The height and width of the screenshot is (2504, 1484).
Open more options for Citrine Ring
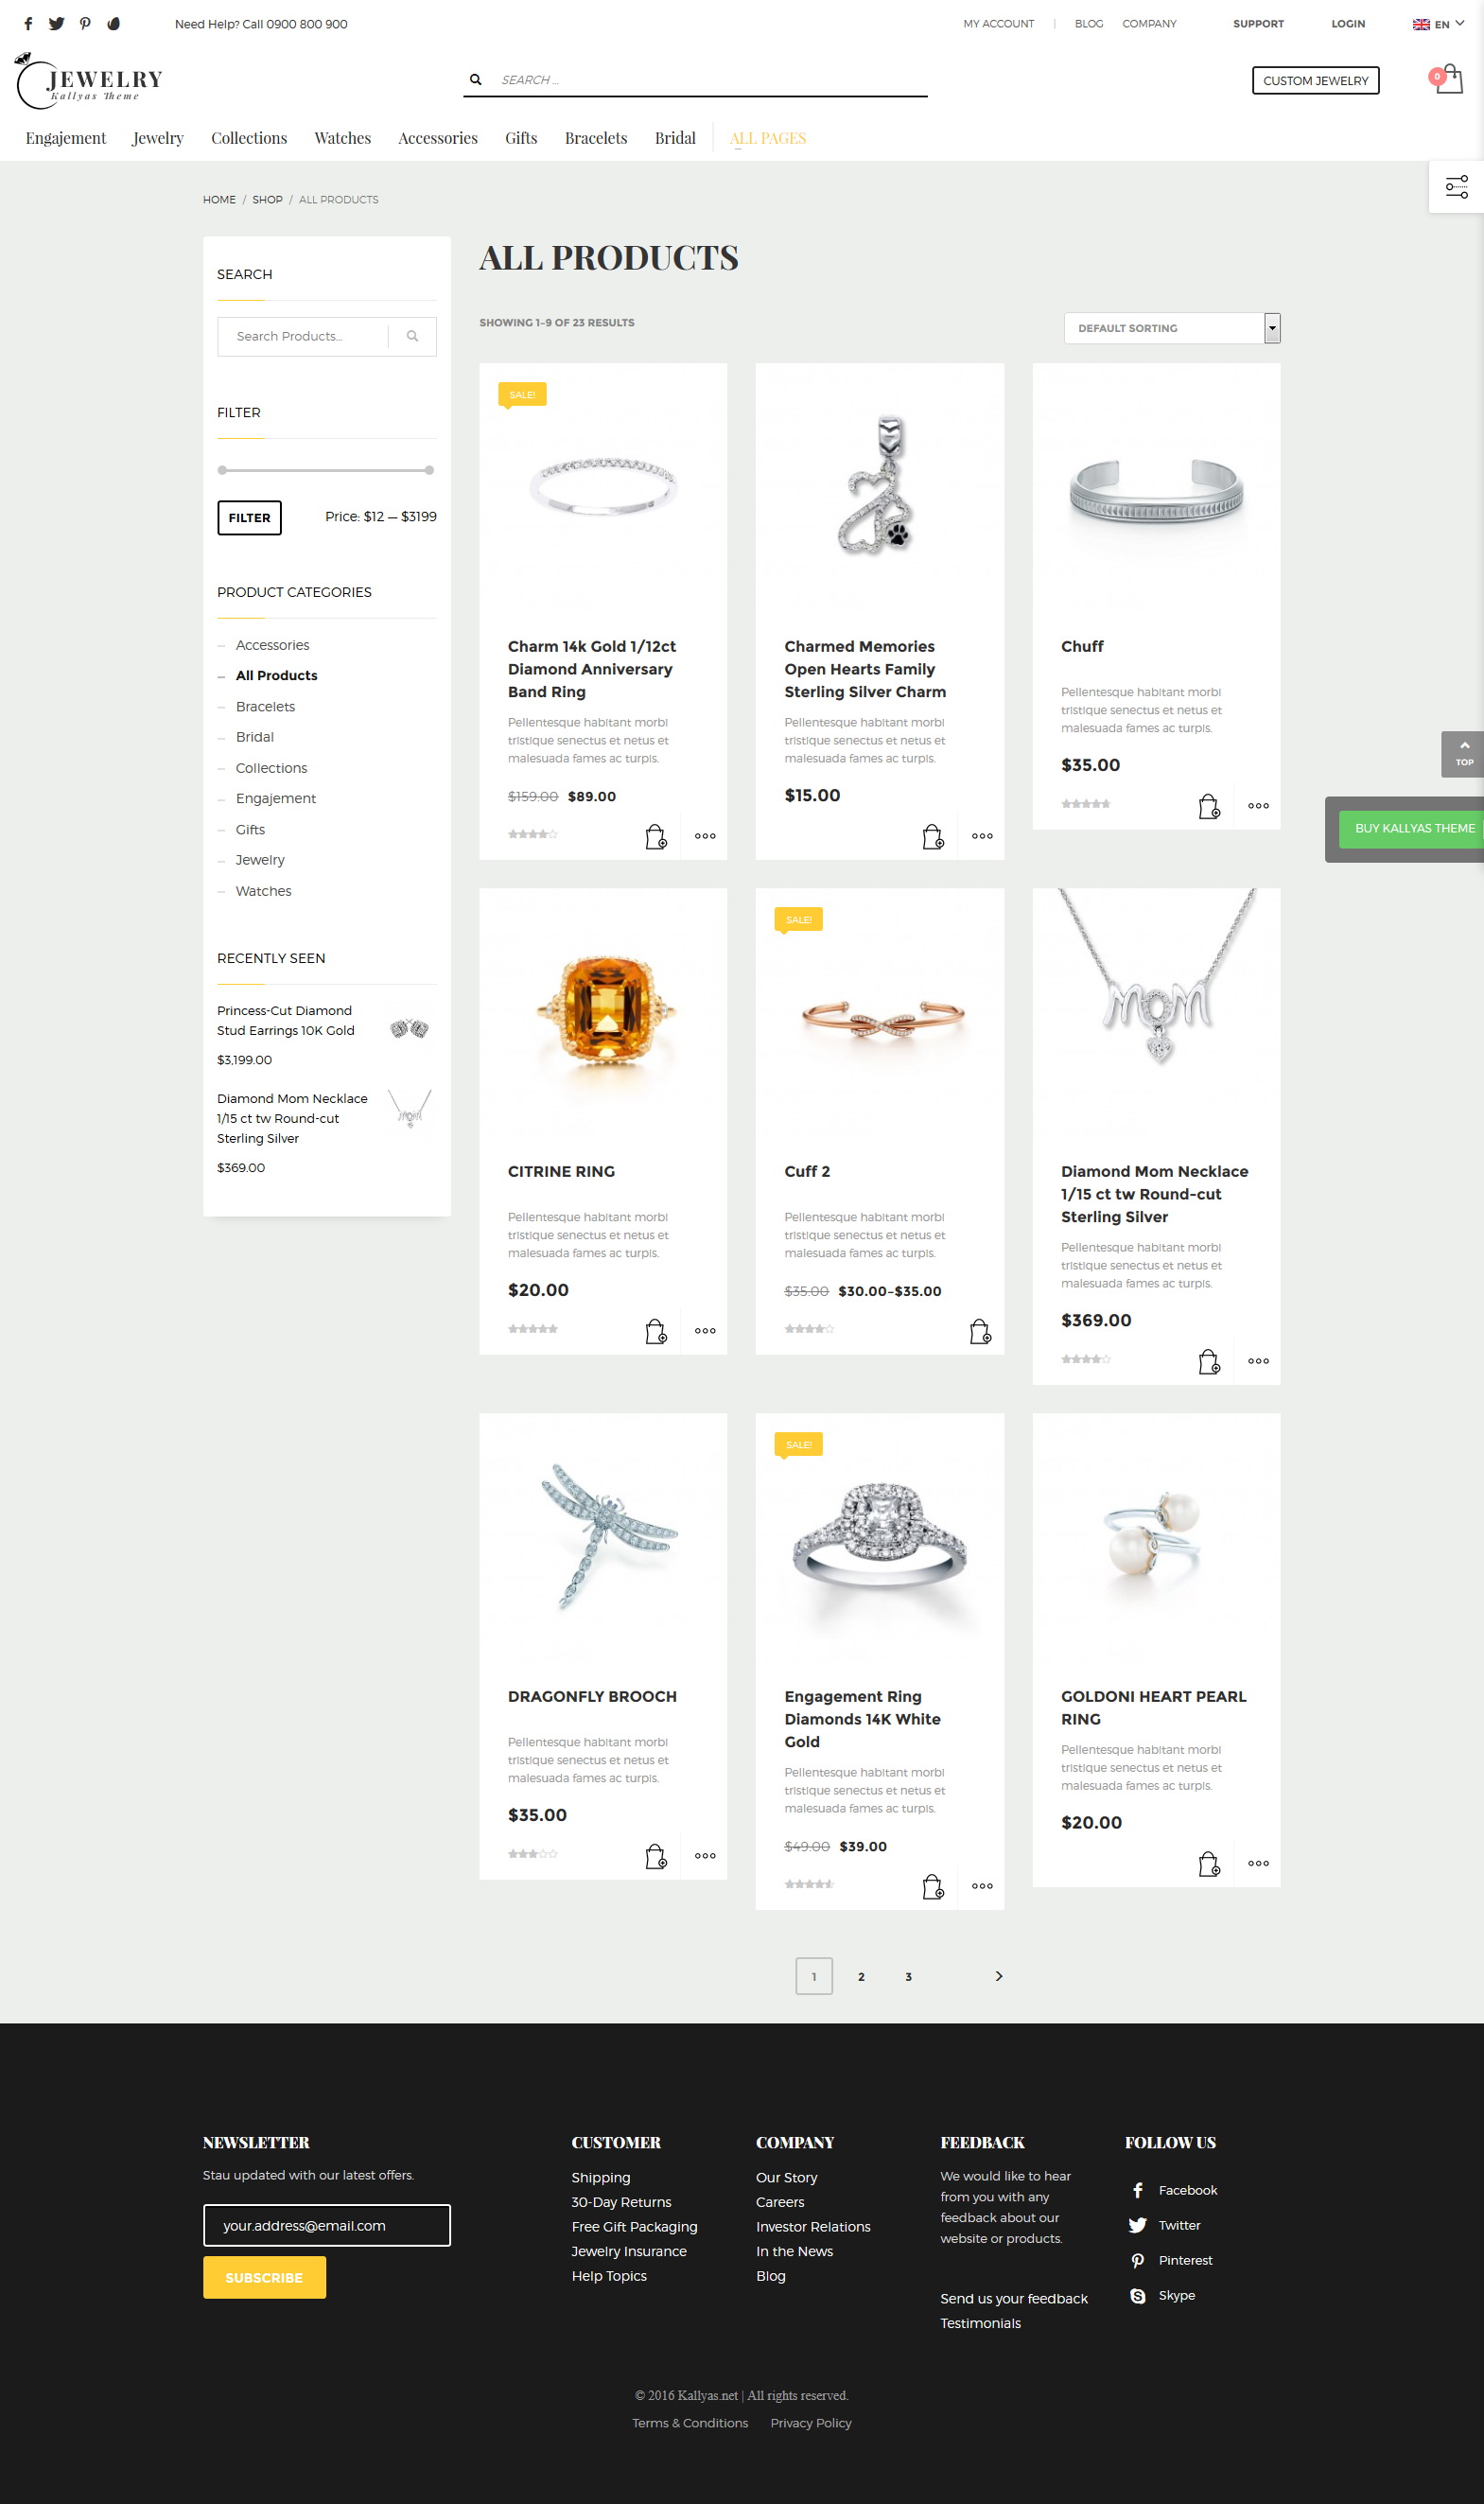705,1331
